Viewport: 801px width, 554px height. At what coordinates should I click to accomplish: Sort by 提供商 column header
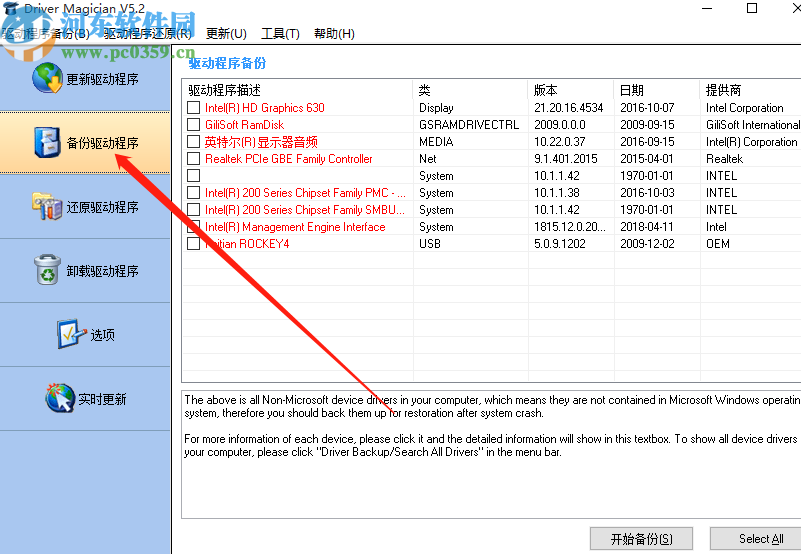click(x=750, y=90)
